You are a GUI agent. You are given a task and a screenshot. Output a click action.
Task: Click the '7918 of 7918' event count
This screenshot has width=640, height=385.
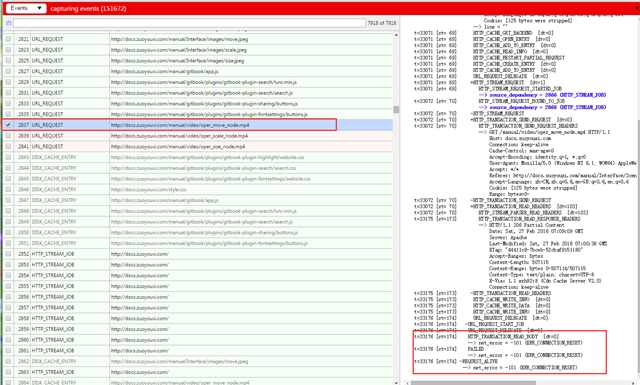[x=382, y=23]
